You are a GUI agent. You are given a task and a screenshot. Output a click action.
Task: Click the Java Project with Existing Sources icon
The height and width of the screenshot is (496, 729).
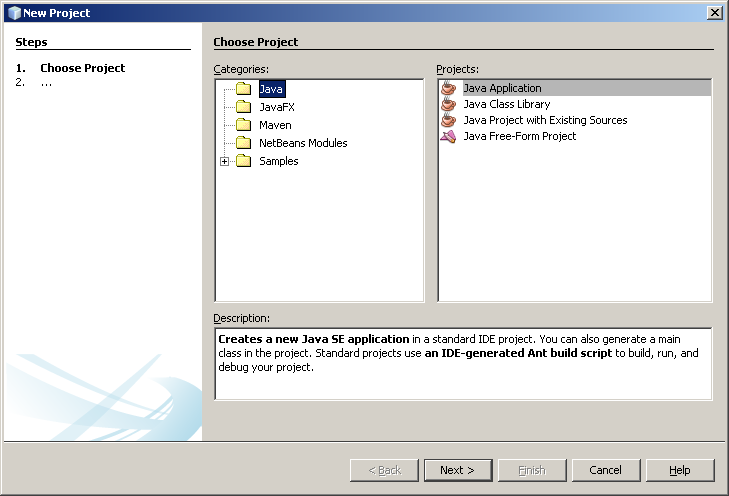pyautogui.click(x=448, y=120)
